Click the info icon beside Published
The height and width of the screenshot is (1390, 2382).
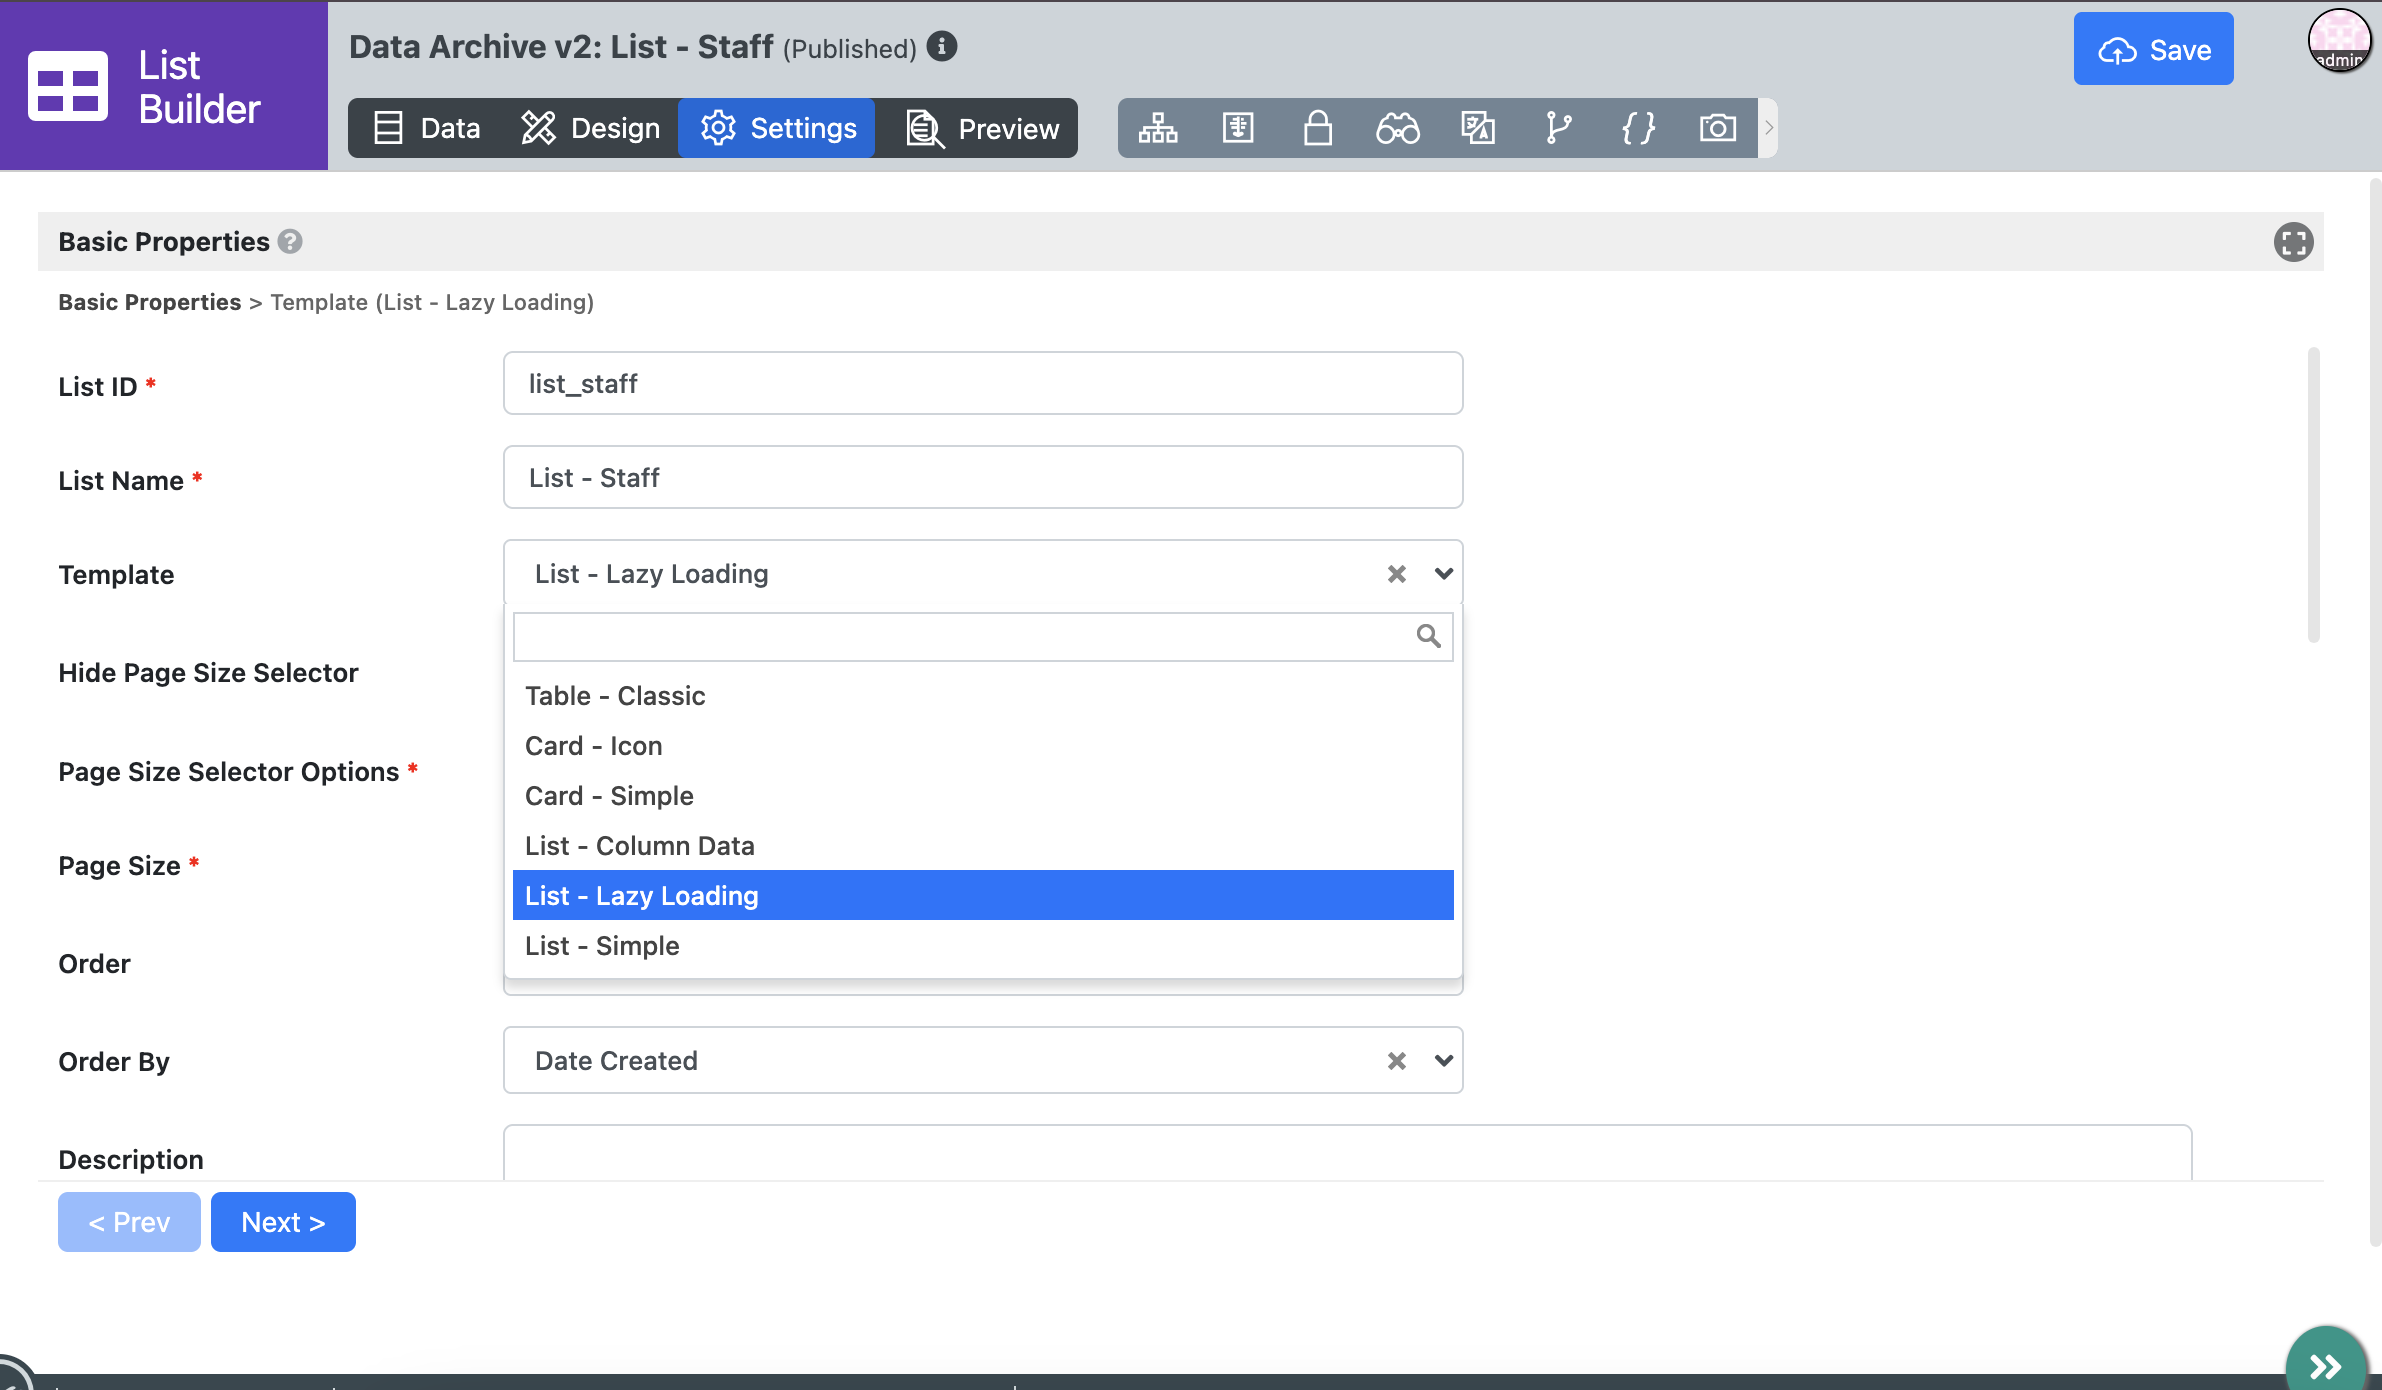click(941, 46)
